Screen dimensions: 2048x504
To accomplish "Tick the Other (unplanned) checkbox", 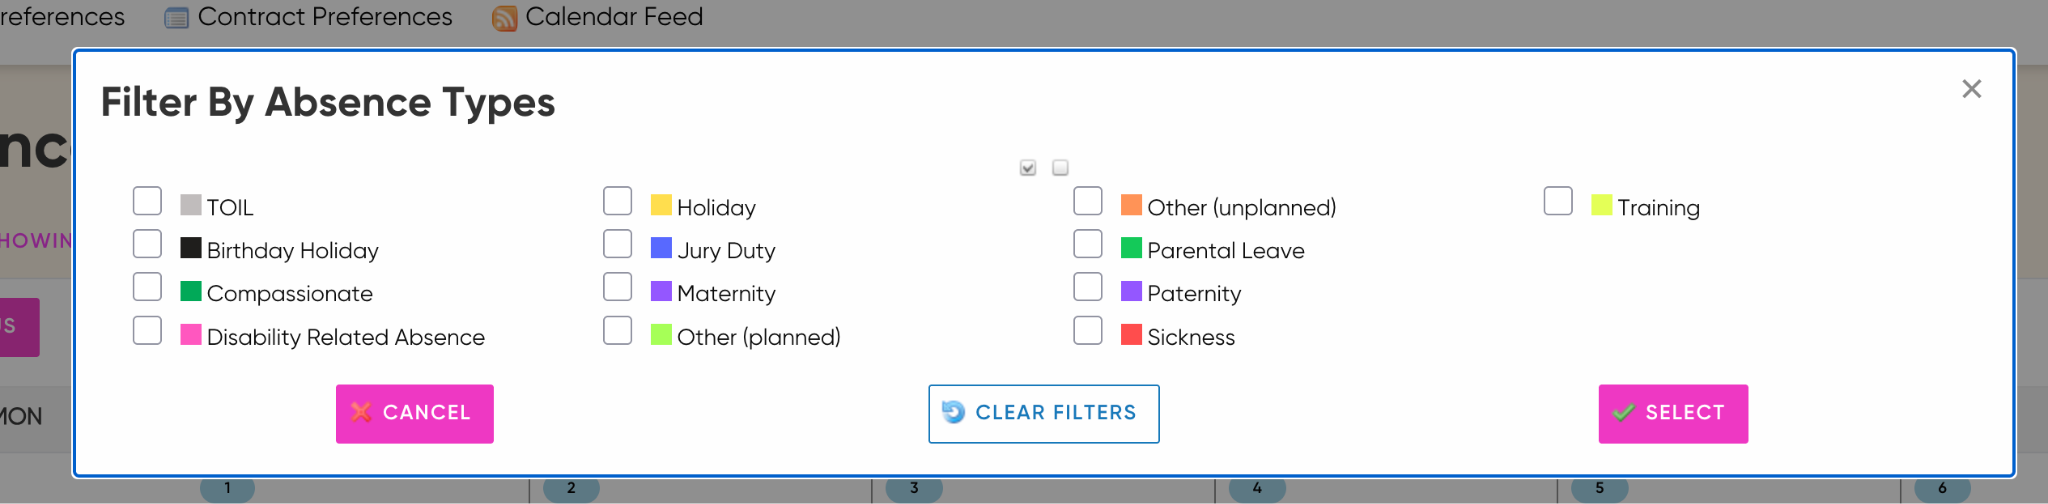I will 1088,201.
